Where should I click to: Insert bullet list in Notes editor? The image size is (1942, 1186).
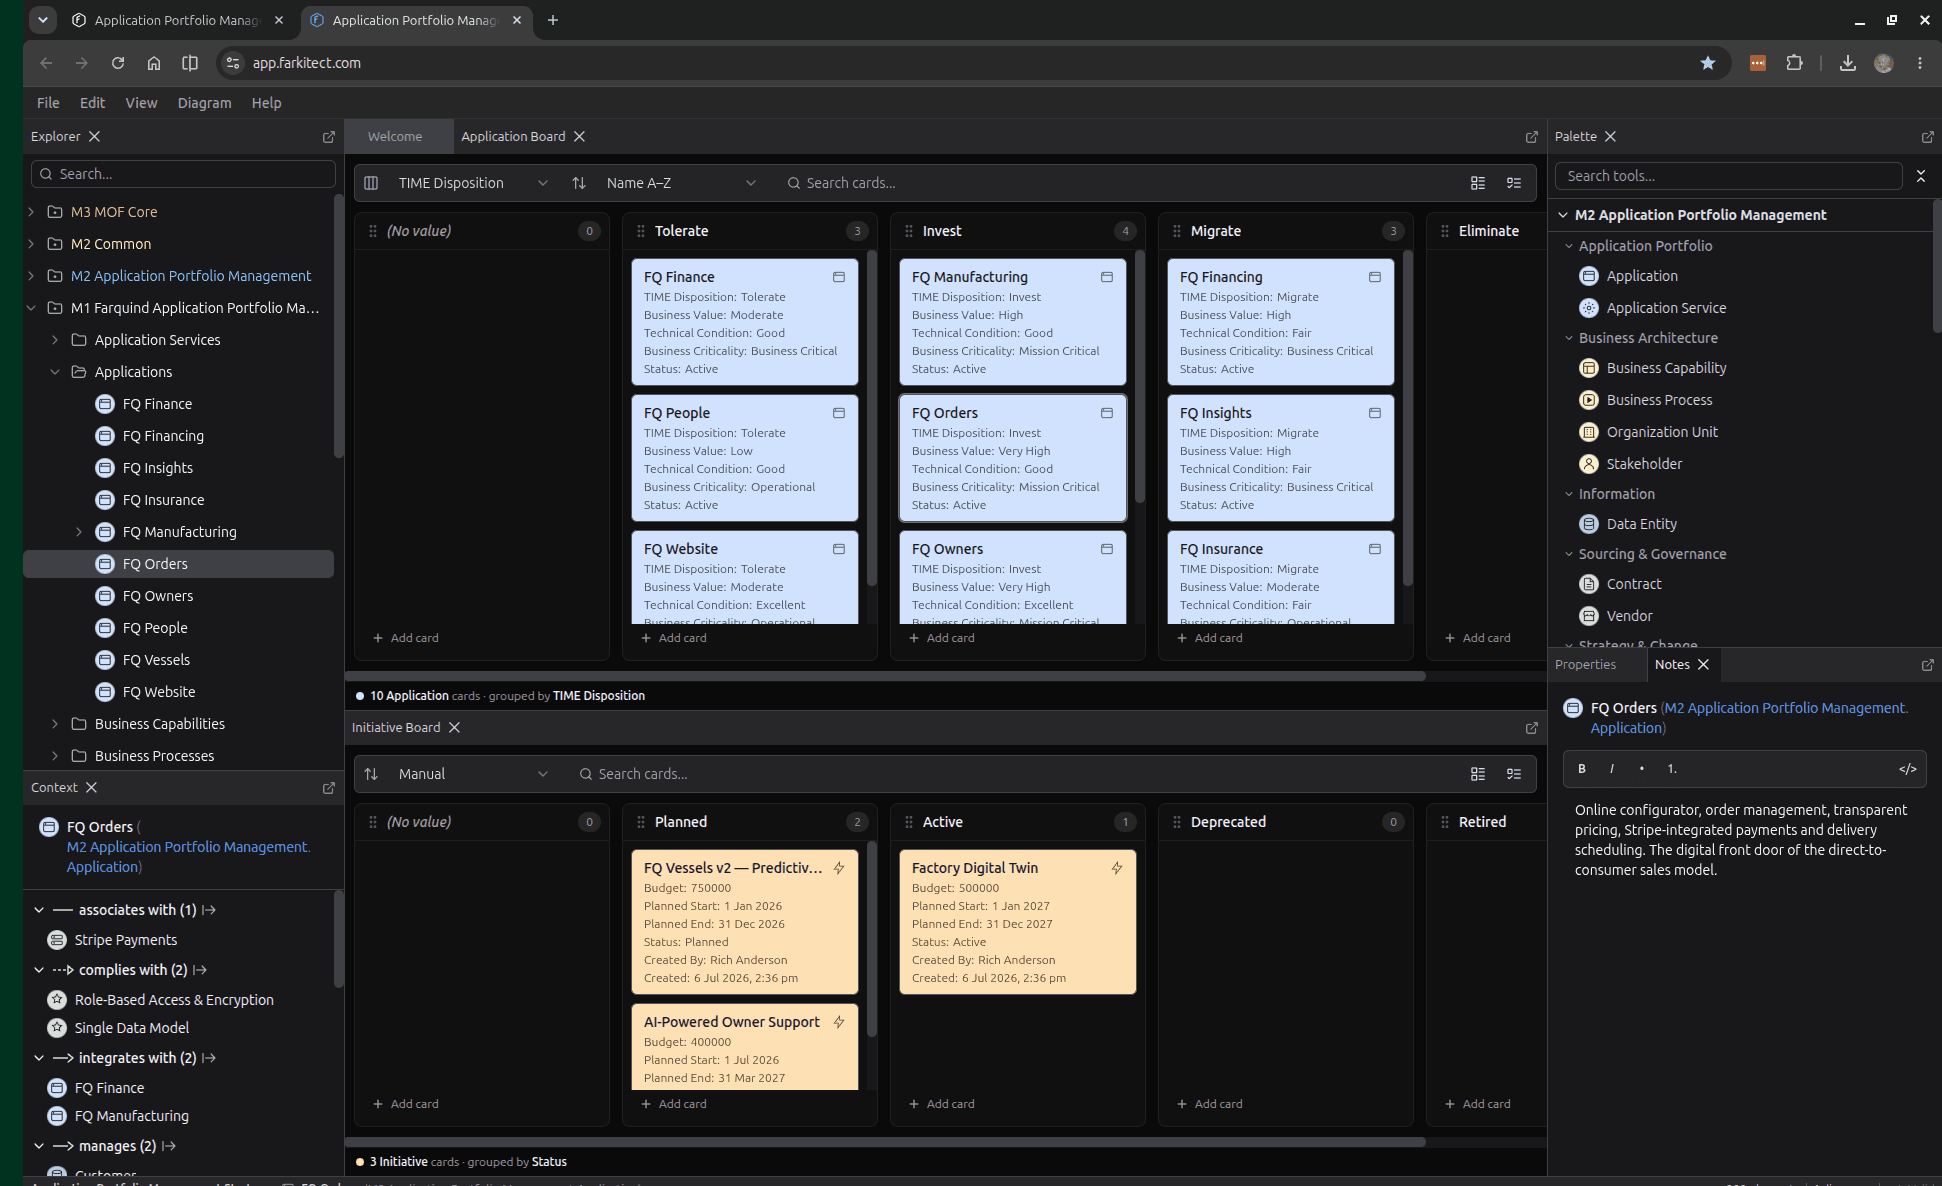[x=1642, y=769]
